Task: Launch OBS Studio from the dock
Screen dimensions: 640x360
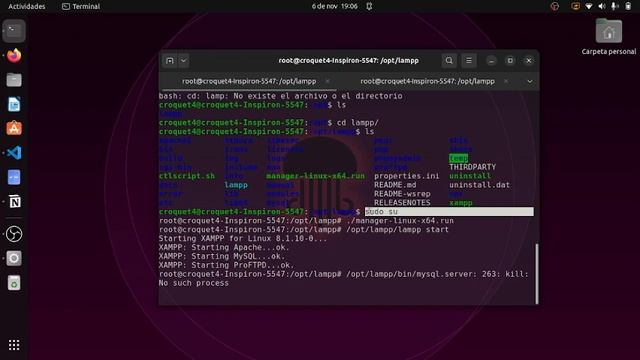Action: pyautogui.click(x=14, y=234)
